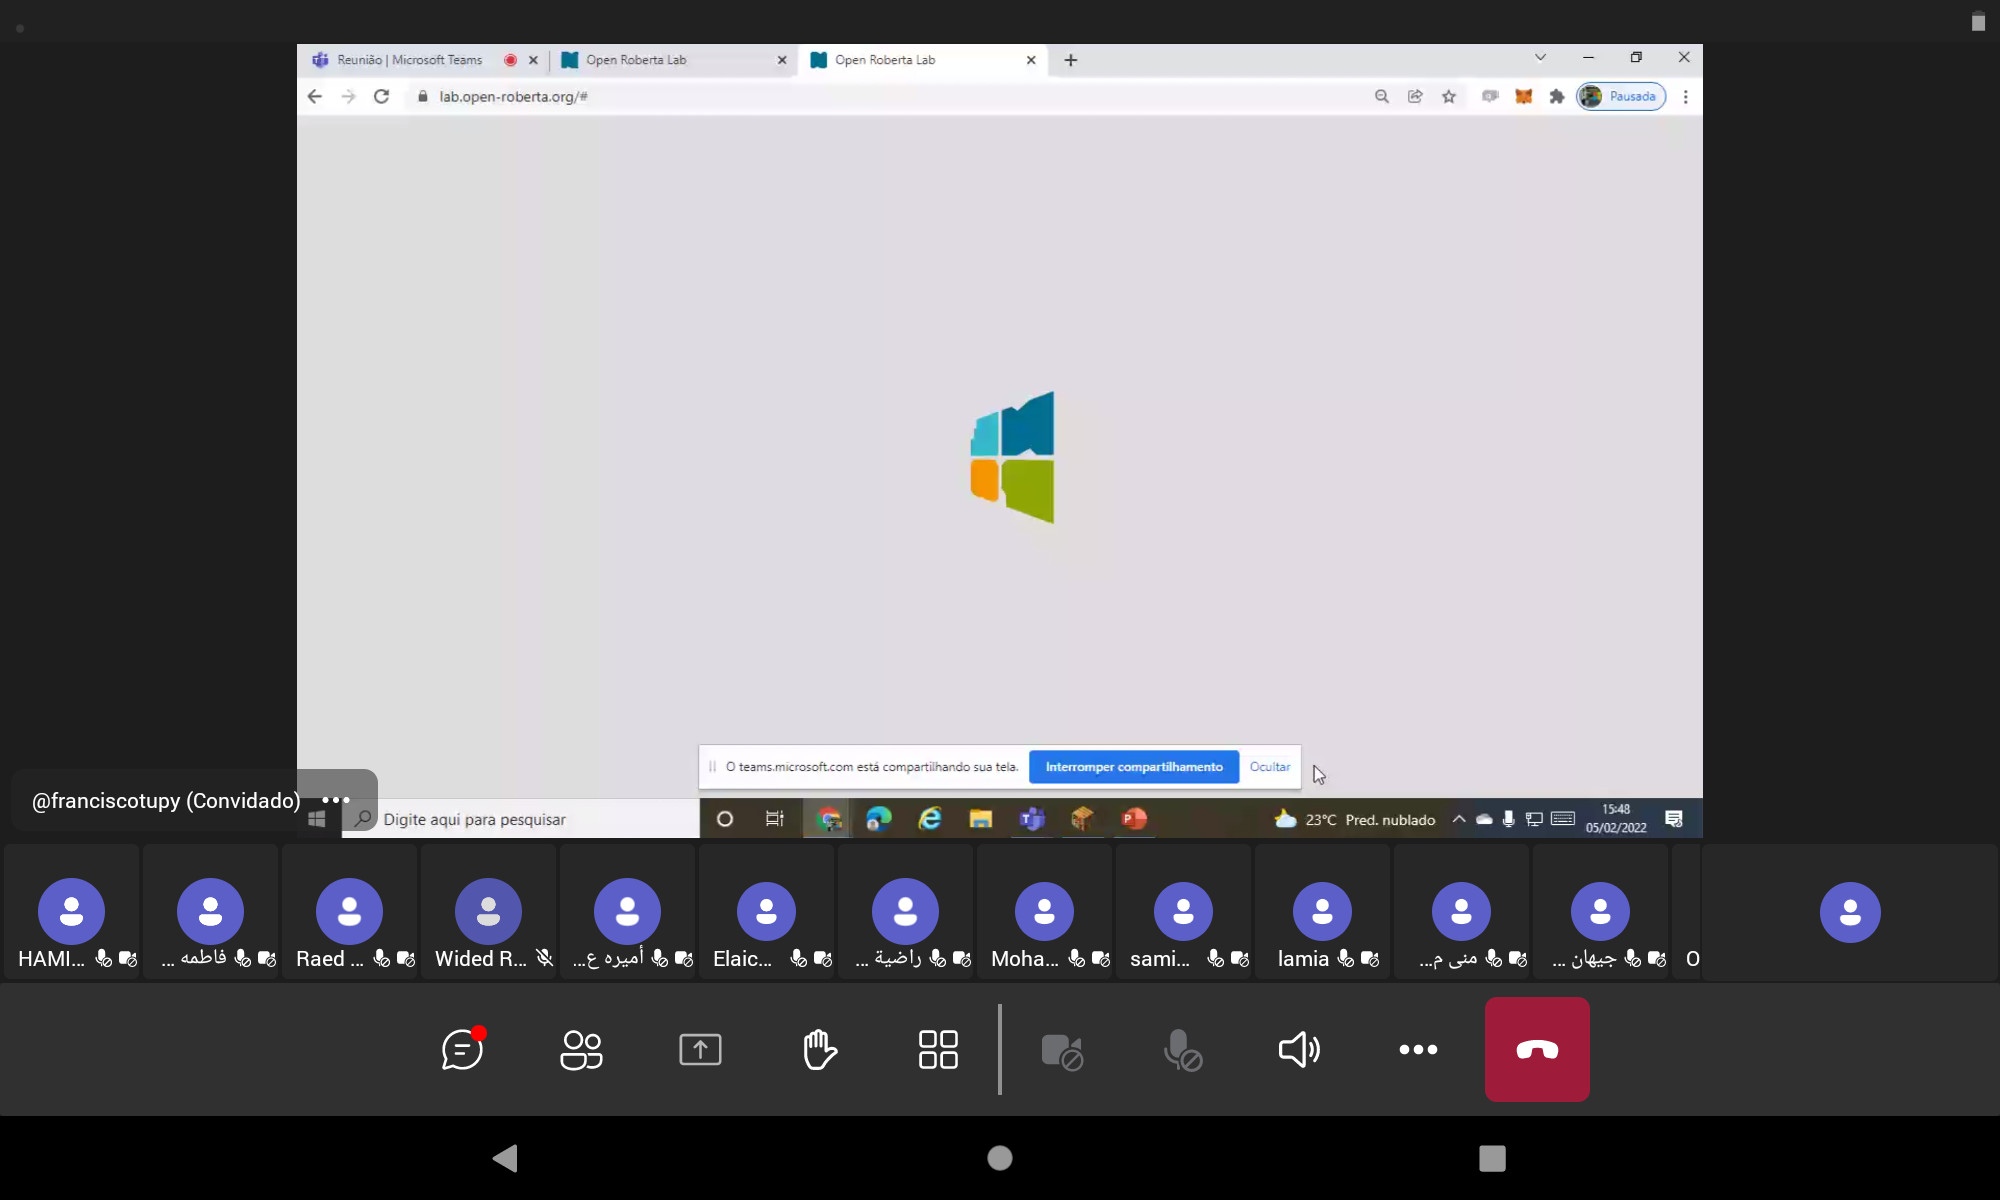Show hidden system tray icons
The height and width of the screenshot is (1200, 2000).
pos(1459,819)
